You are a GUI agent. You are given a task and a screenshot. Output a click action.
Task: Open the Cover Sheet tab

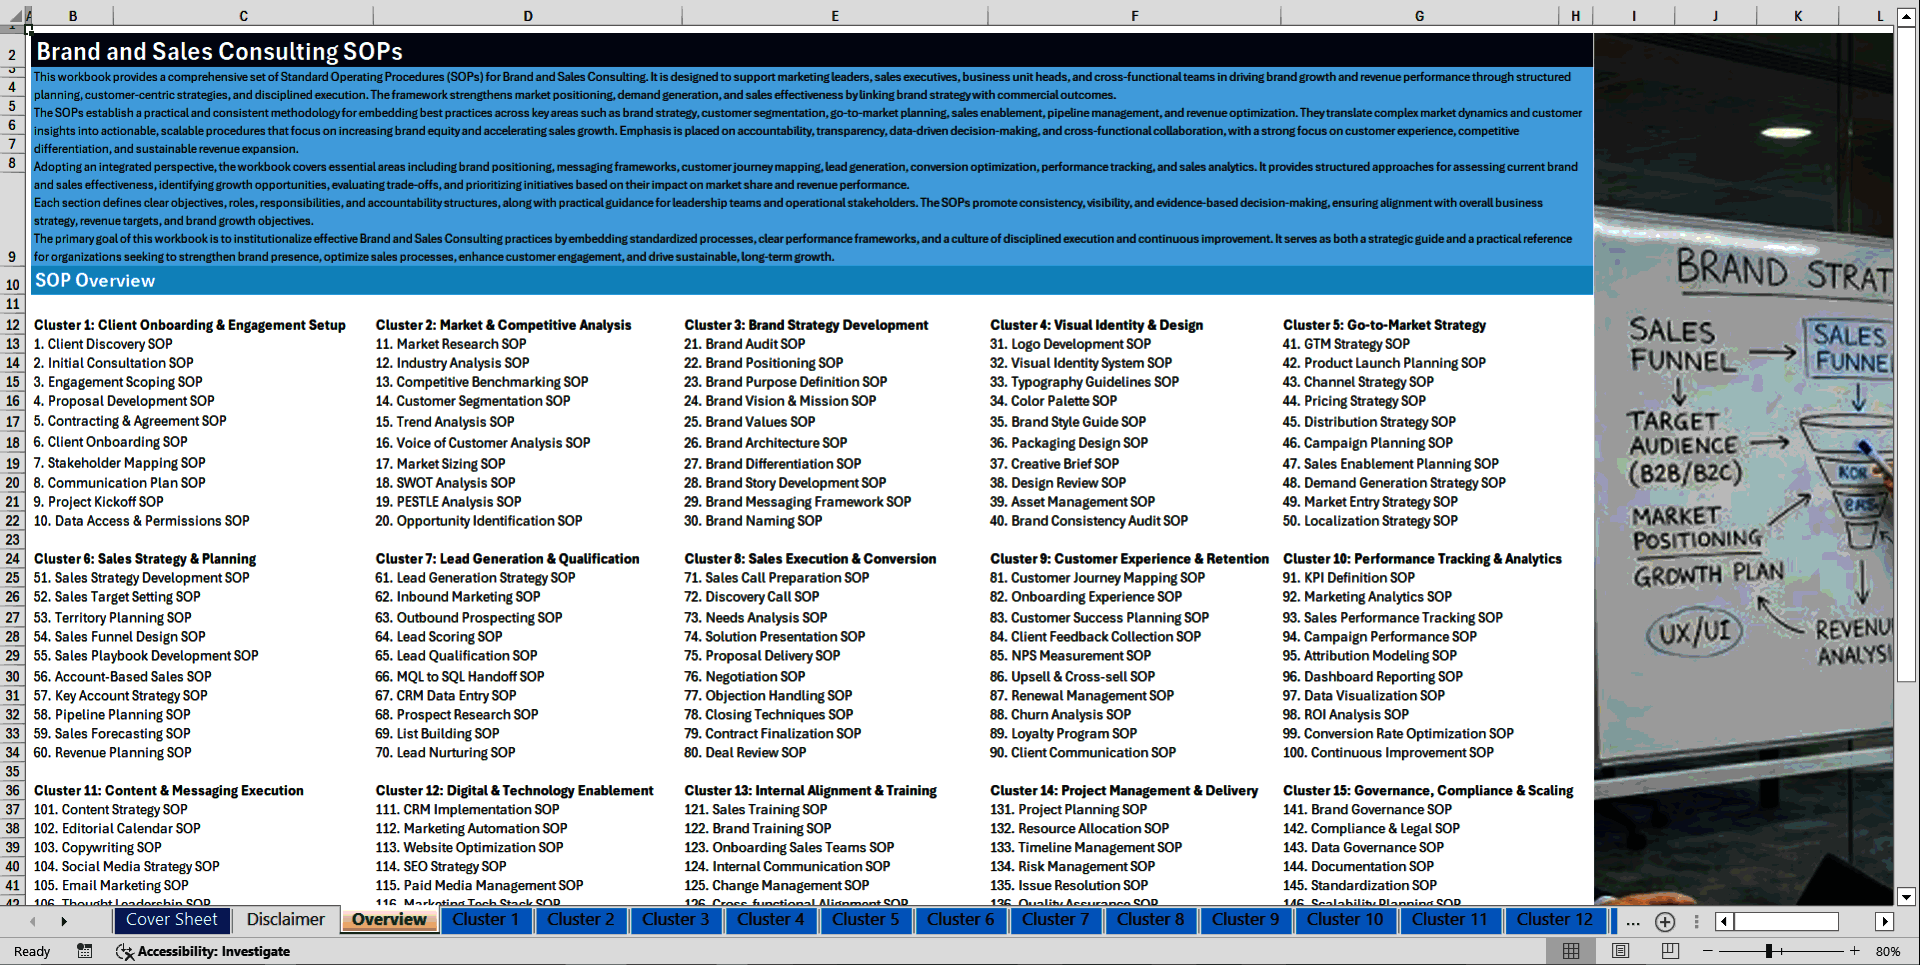171,920
